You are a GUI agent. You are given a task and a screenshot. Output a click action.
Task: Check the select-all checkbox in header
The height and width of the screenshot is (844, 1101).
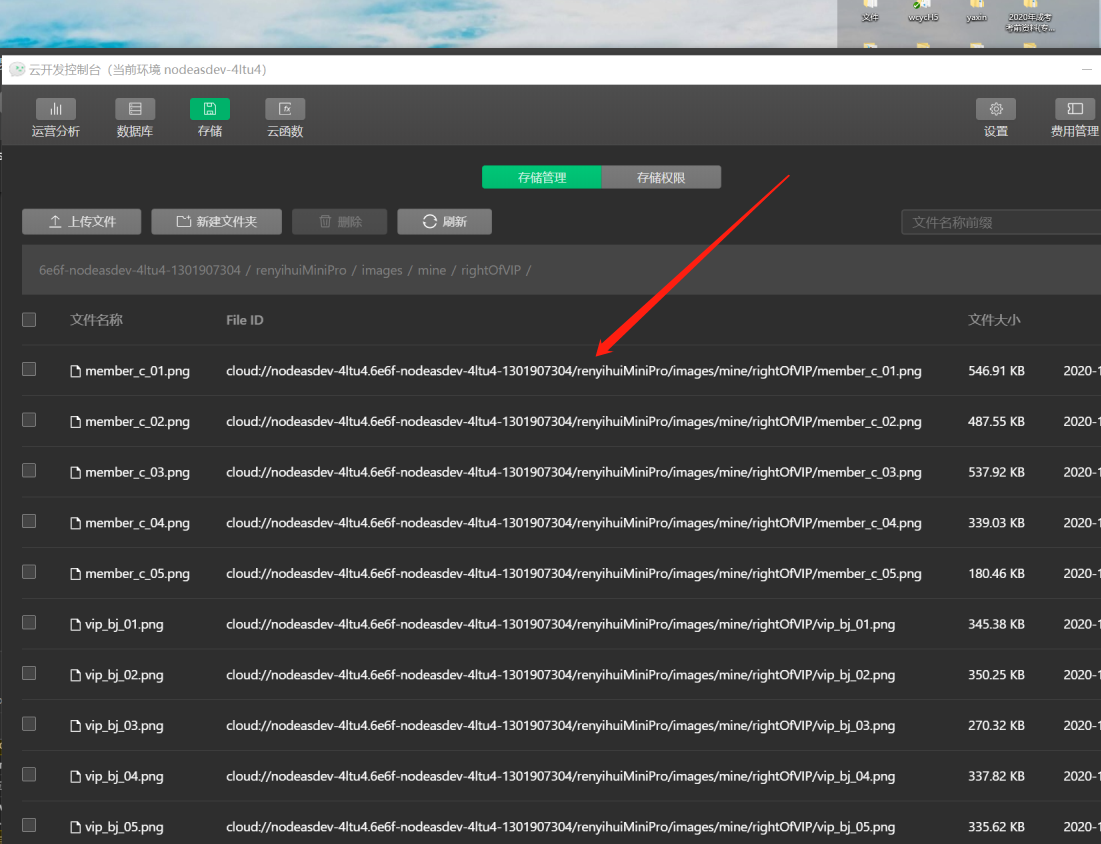click(29, 320)
